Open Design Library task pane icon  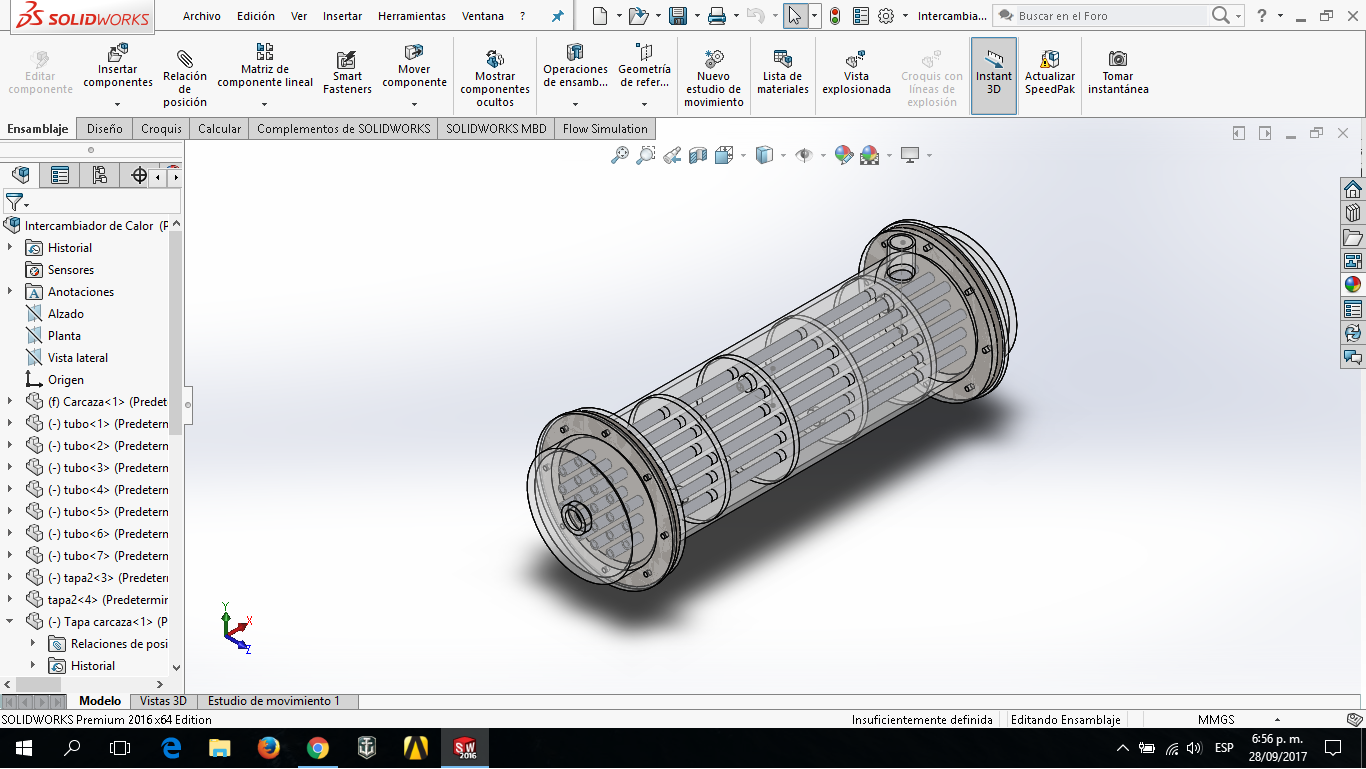(1353, 213)
